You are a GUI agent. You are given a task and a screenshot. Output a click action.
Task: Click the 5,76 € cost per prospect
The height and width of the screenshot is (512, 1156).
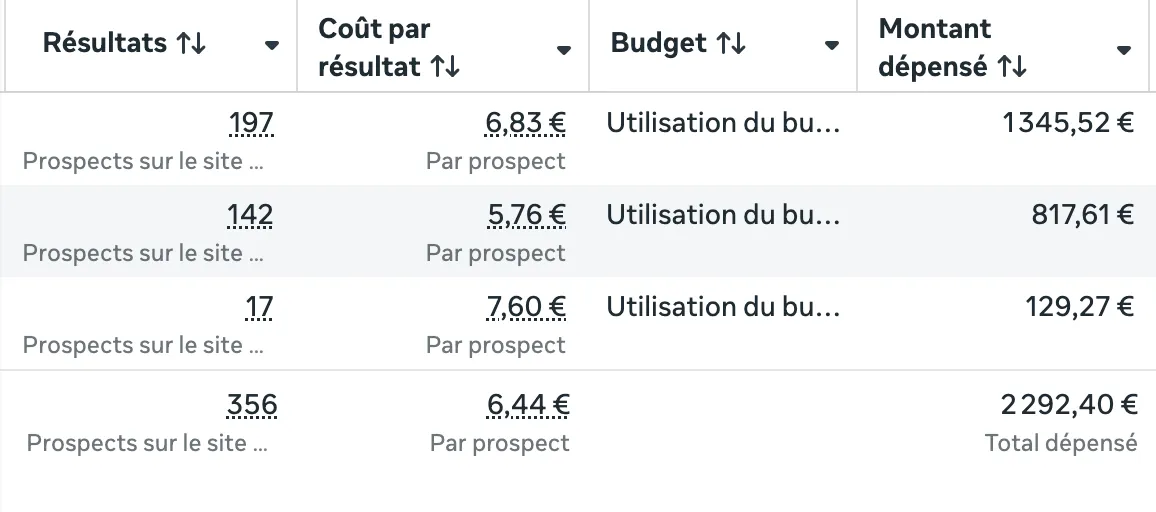click(525, 215)
